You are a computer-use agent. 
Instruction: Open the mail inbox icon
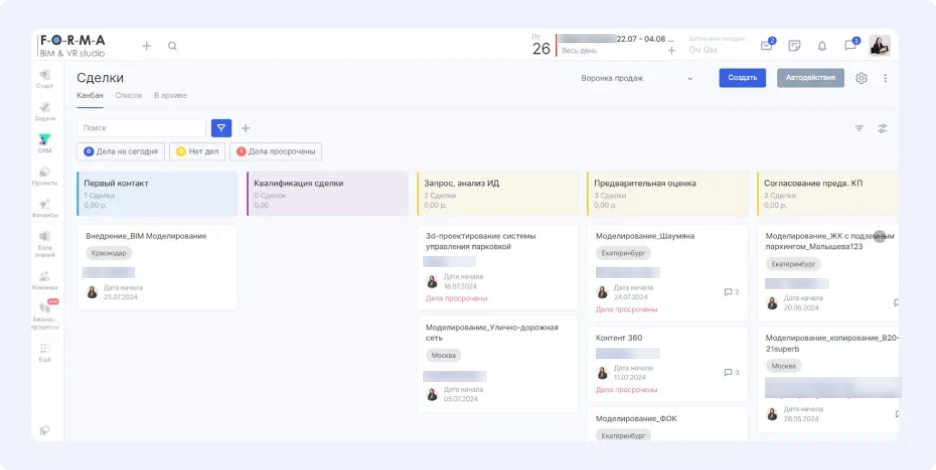766,46
